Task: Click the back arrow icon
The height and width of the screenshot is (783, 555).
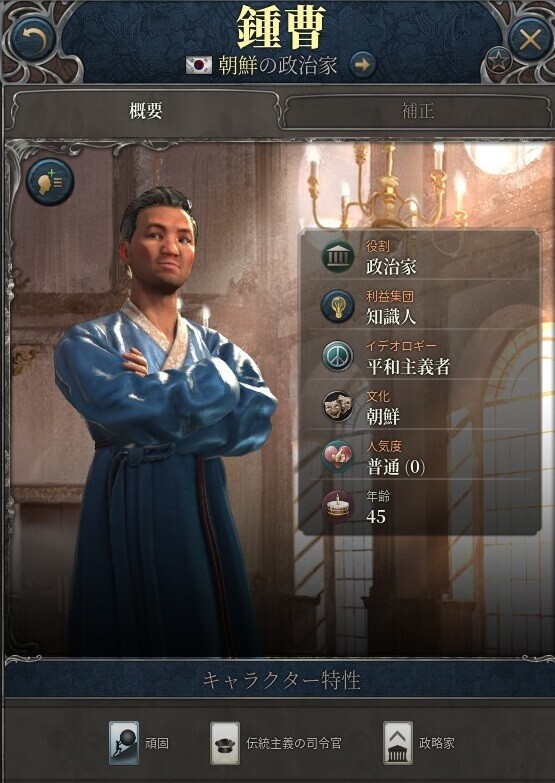Action: click(x=35, y=39)
